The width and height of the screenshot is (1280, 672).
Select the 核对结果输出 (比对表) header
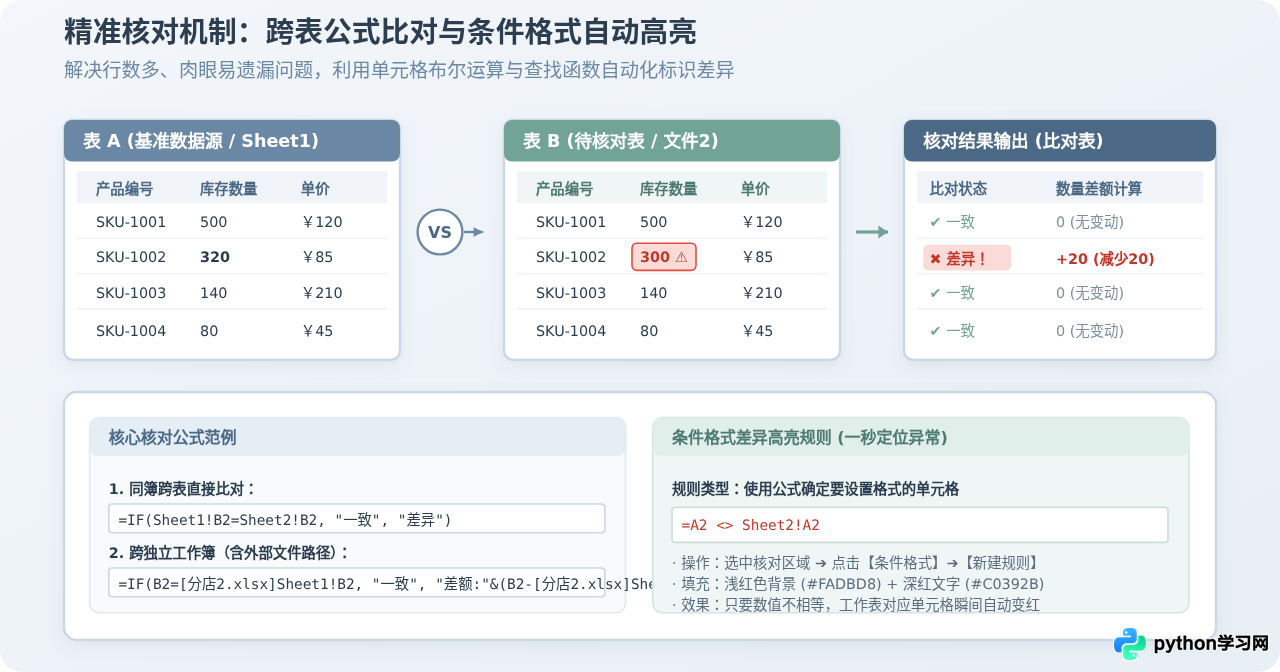[x=1060, y=141]
